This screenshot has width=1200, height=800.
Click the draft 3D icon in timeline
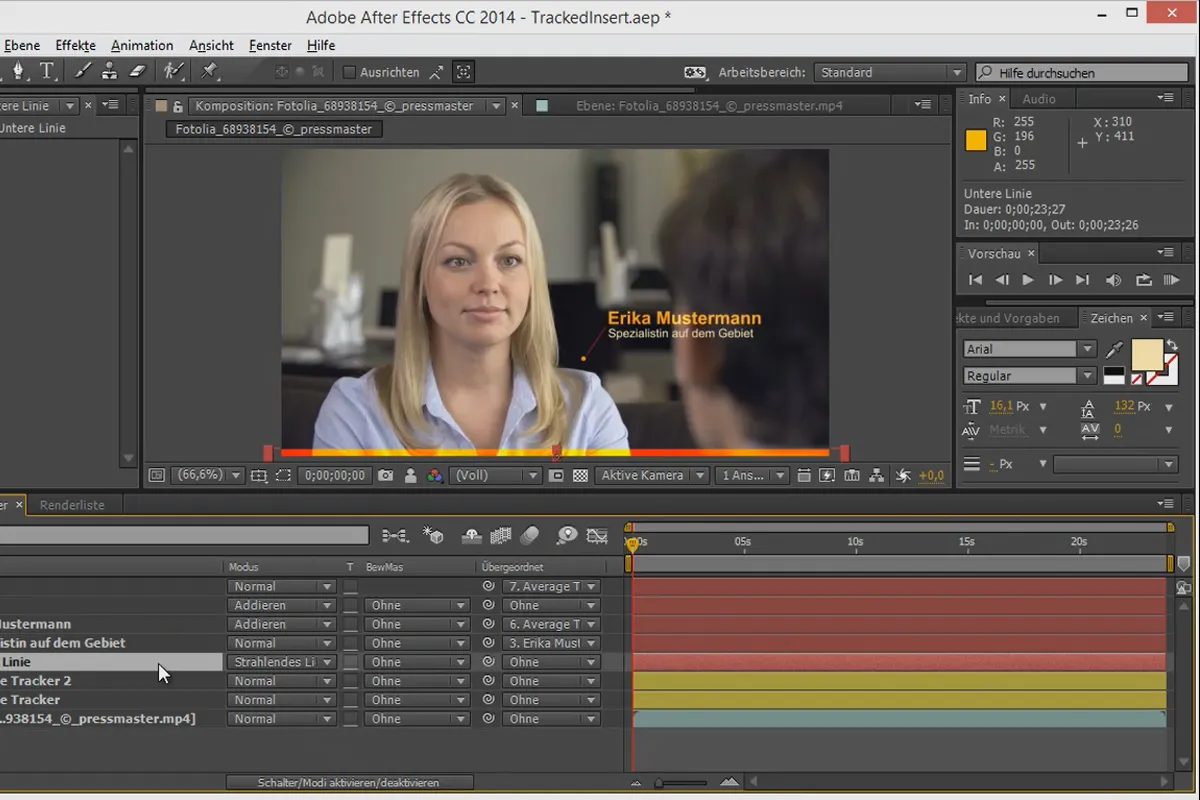tap(433, 536)
